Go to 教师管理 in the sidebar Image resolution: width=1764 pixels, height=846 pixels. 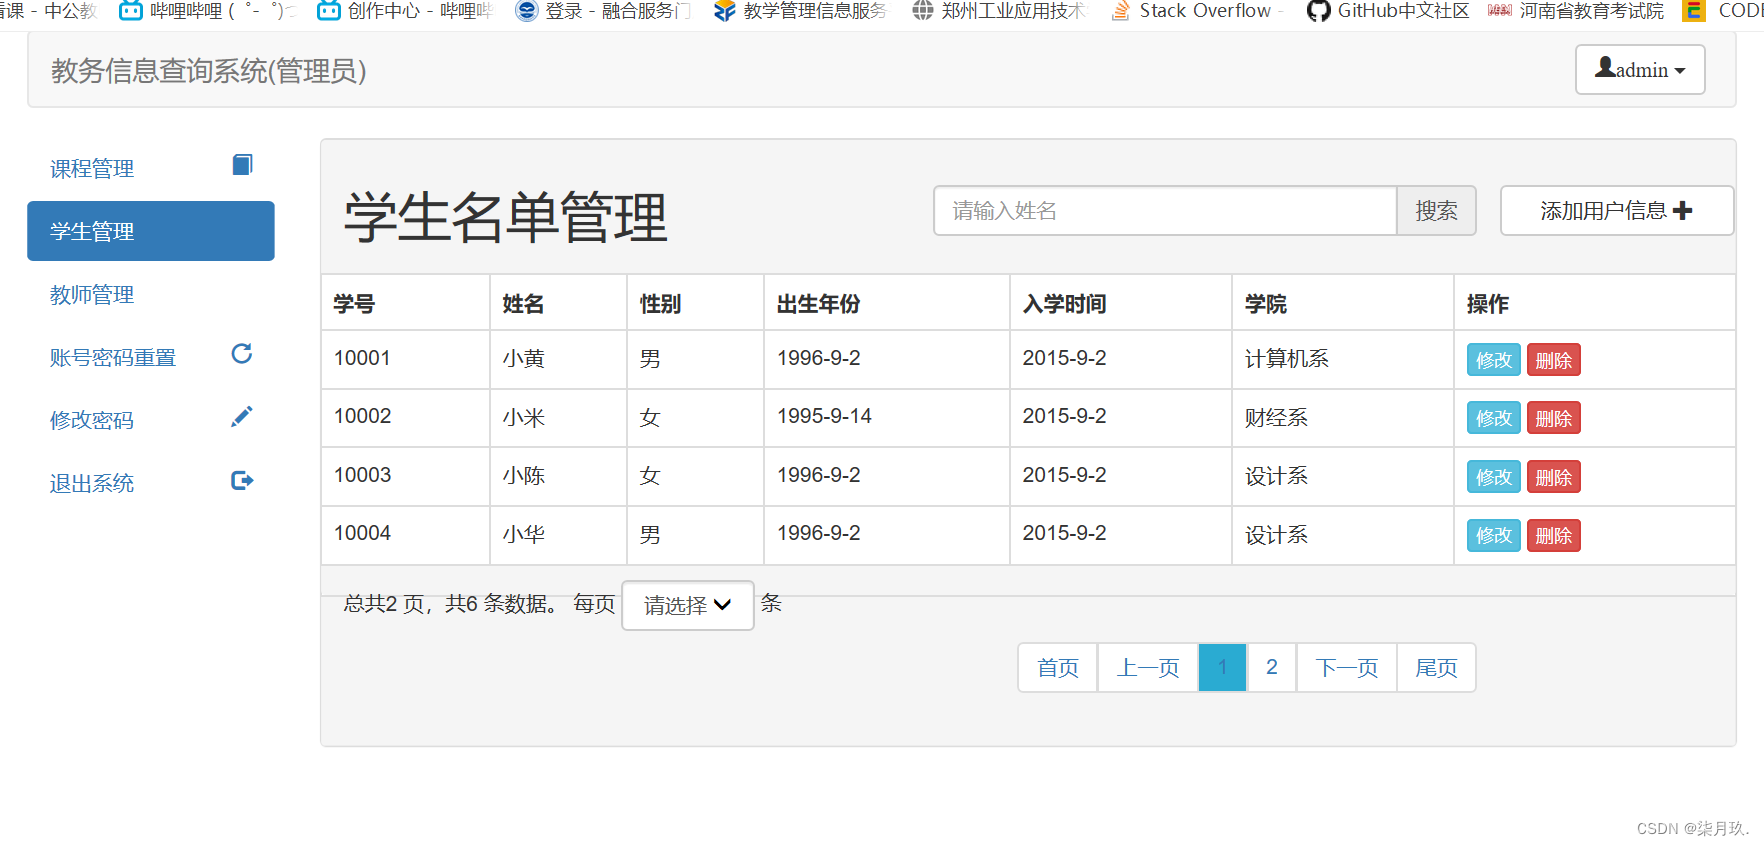tap(151, 294)
